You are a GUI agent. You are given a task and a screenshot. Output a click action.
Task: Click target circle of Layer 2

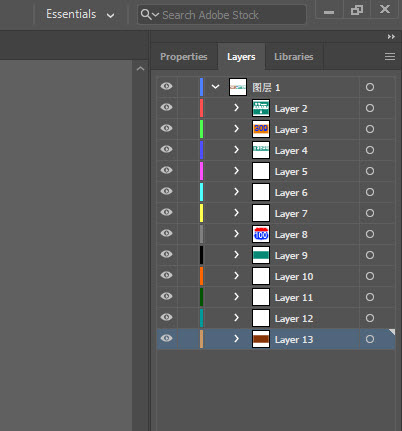tap(370, 108)
